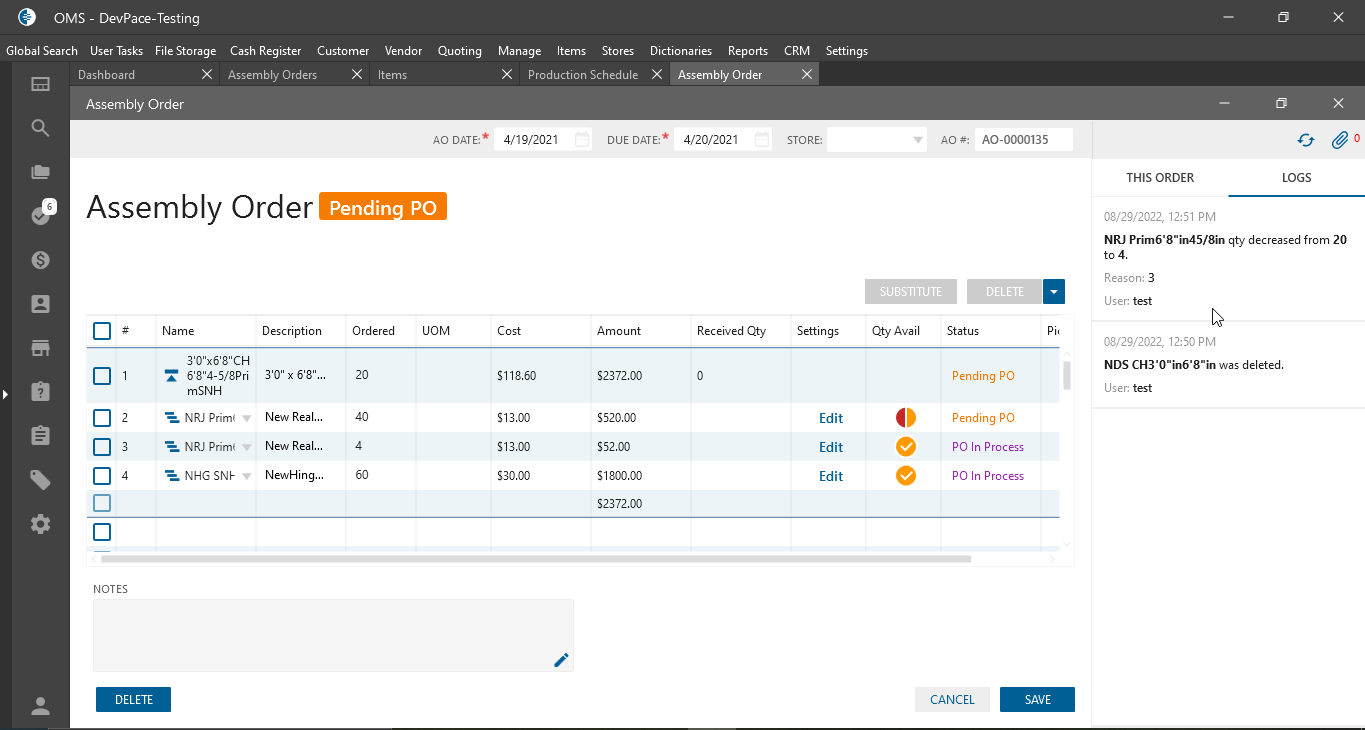
Task: Select the checkbox for row 4
Action: [x=102, y=476]
